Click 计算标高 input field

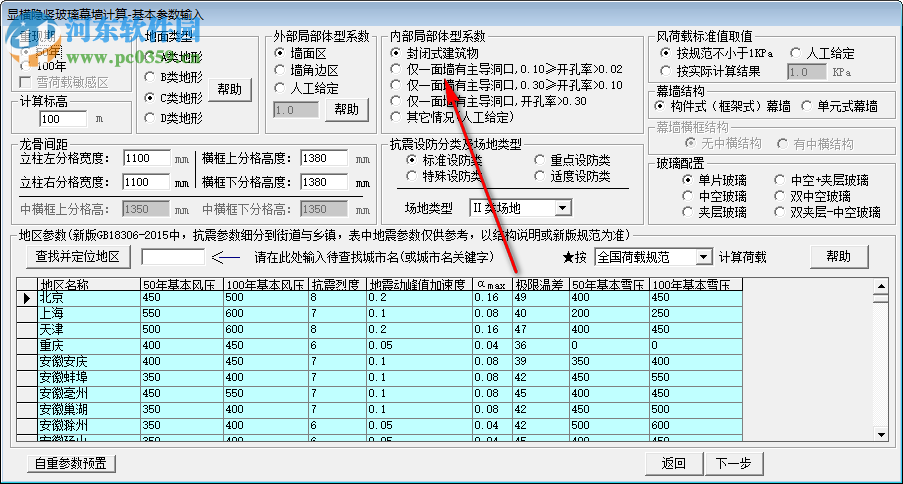click(63, 119)
